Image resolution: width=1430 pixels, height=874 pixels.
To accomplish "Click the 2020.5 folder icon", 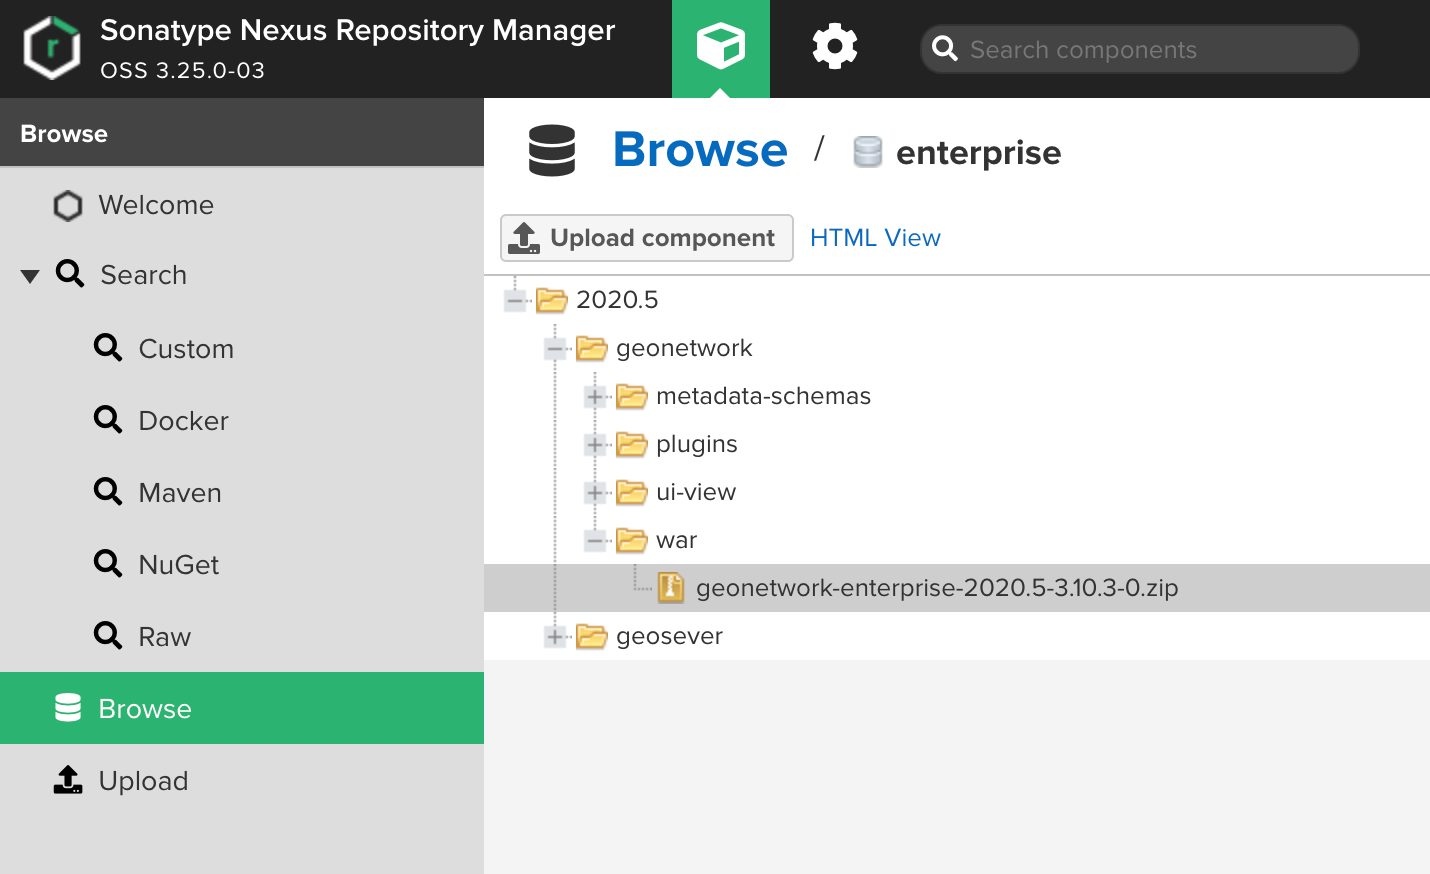I will click(x=552, y=300).
